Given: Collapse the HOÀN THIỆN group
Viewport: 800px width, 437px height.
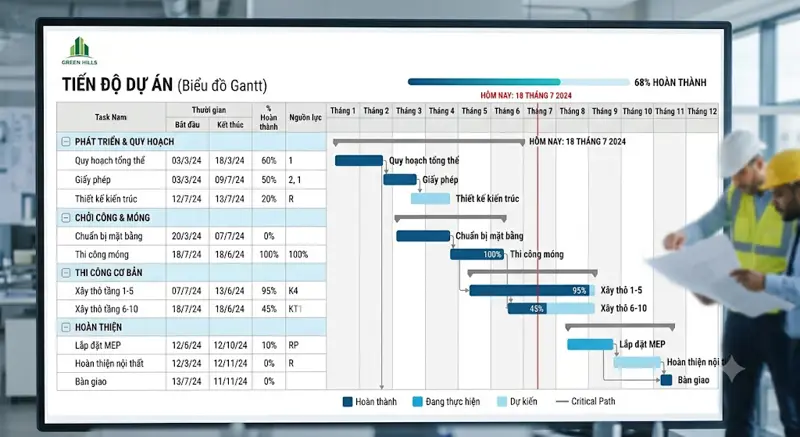Looking at the screenshot, I should click(x=66, y=327).
